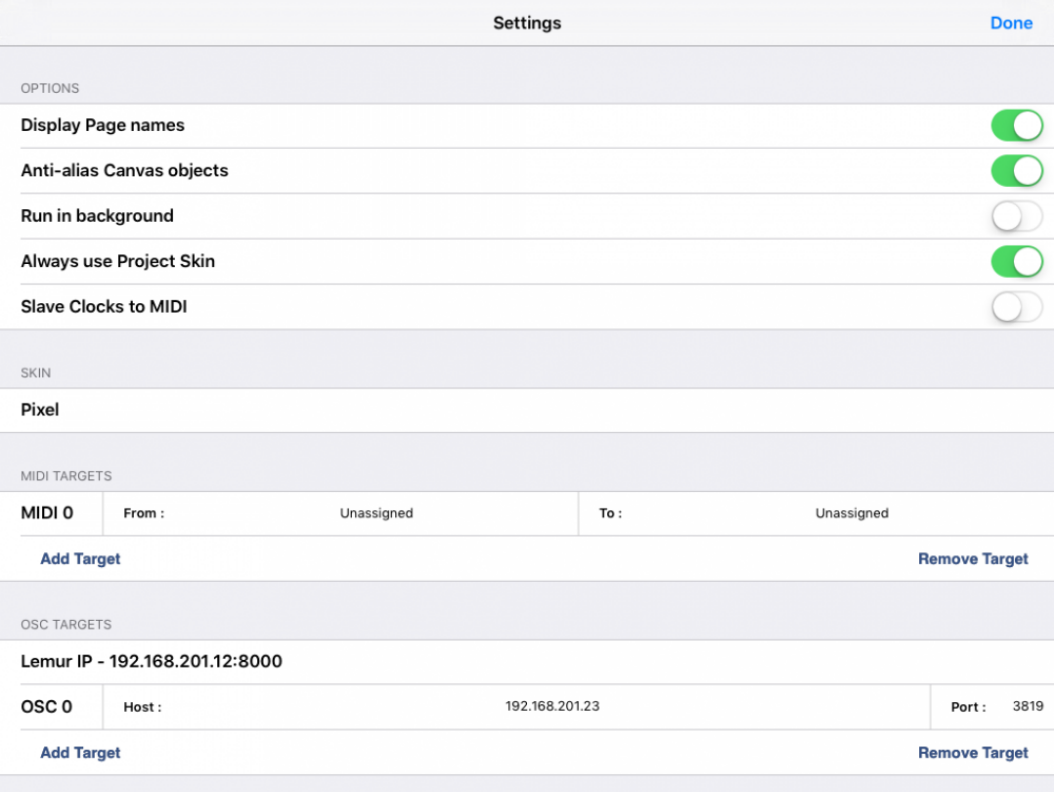The width and height of the screenshot is (1054, 792).
Task: Add Target under OSC Targets
Action: tap(80, 753)
